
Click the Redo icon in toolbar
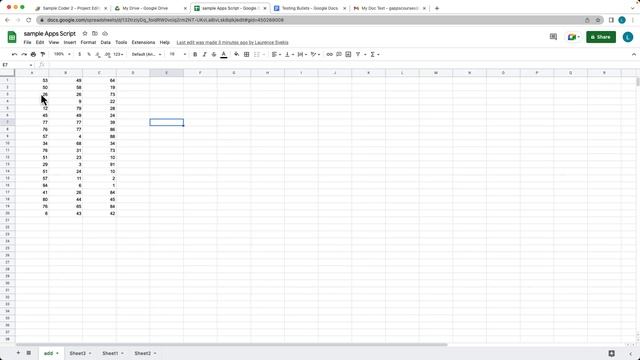point(24,54)
